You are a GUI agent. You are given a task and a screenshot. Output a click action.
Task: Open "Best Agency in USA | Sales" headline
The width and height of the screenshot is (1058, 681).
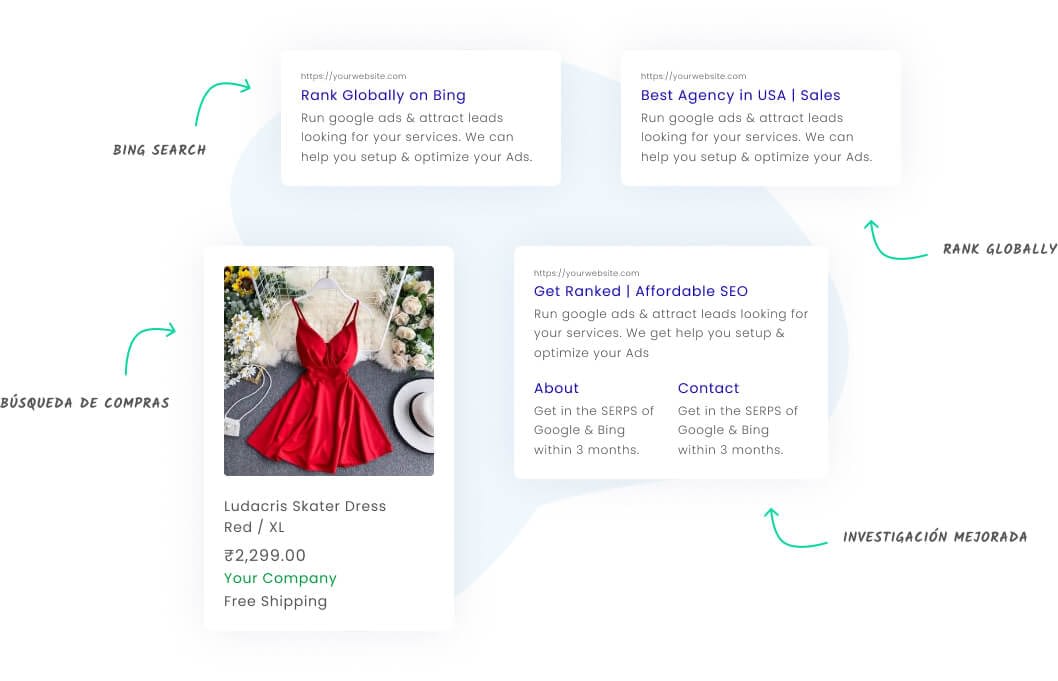[740, 95]
